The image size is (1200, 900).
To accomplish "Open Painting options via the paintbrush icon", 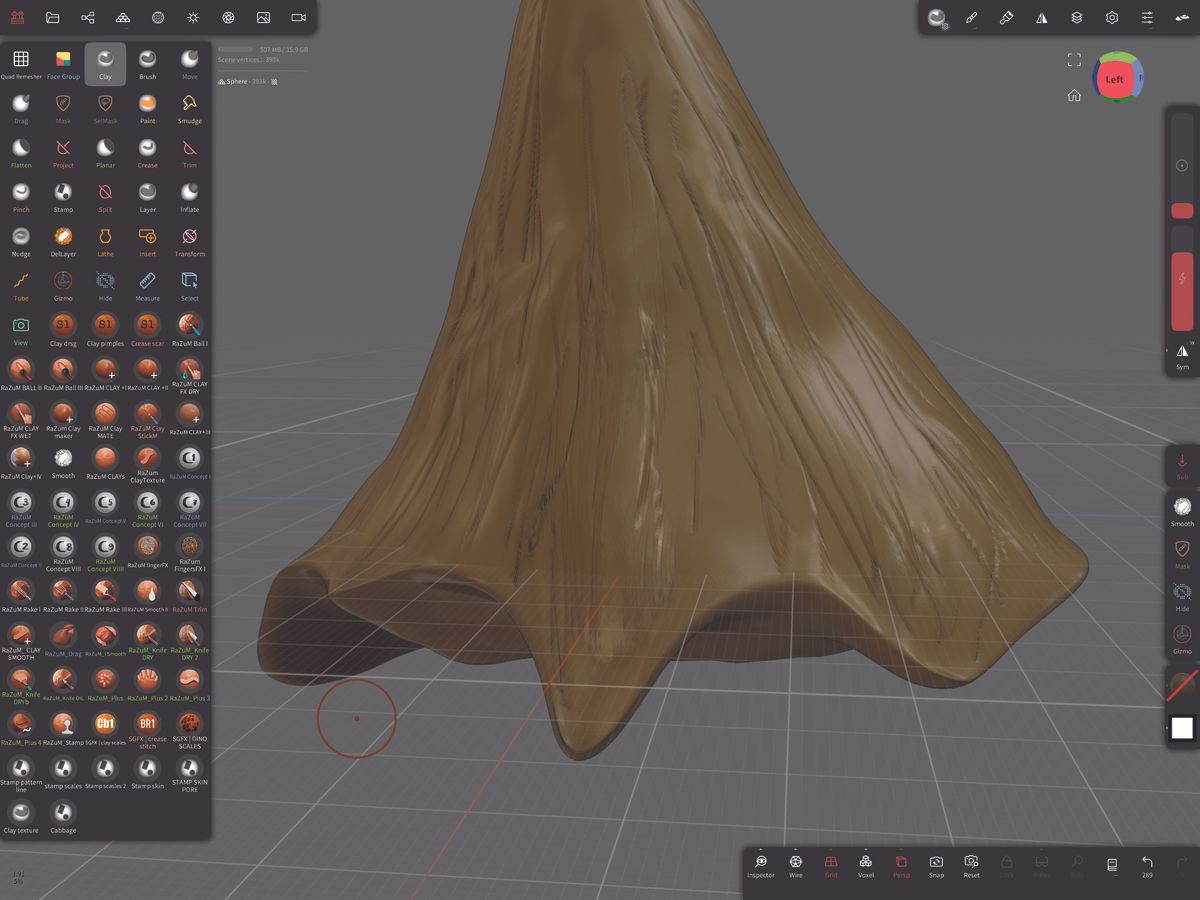I will (971, 17).
